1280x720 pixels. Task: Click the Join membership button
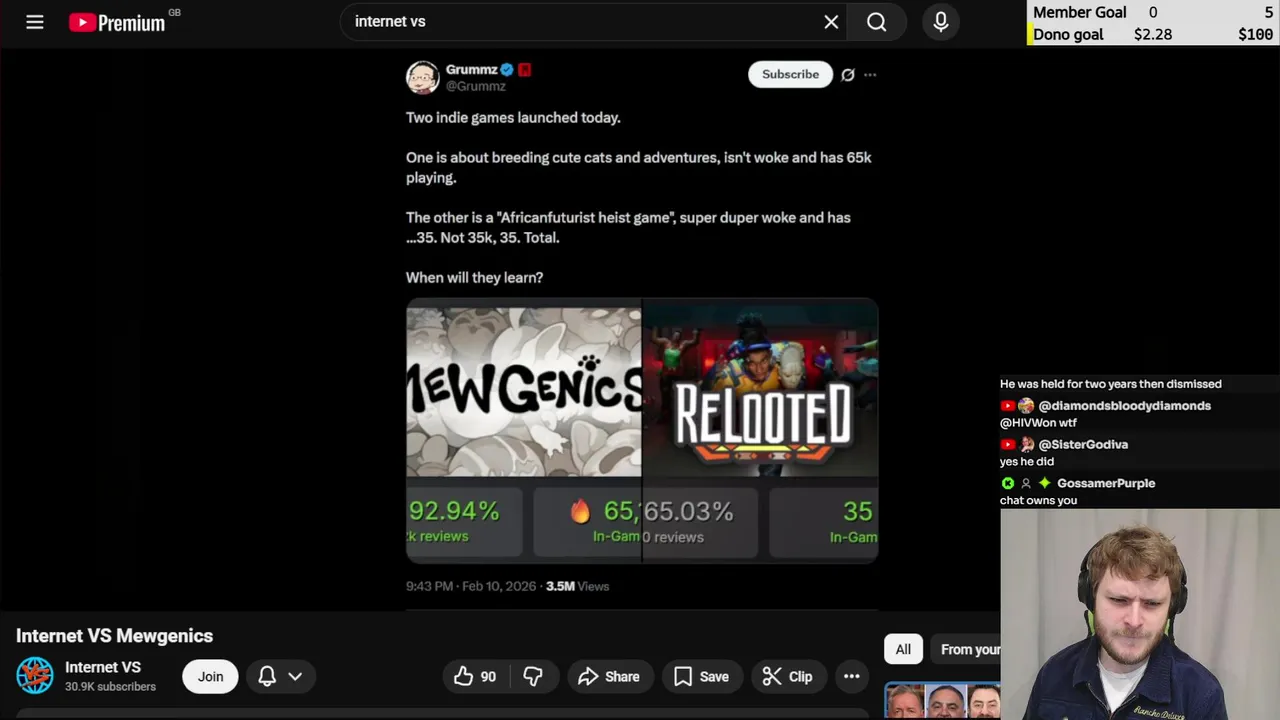(x=210, y=676)
